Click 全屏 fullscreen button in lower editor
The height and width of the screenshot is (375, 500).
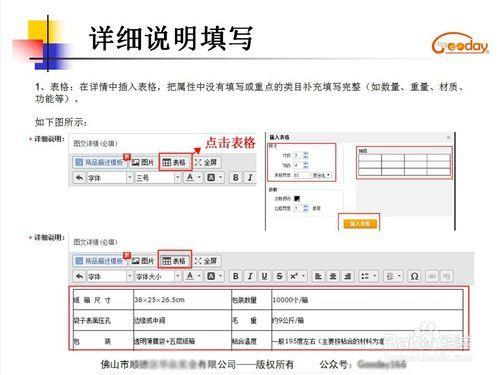click(206, 260)
